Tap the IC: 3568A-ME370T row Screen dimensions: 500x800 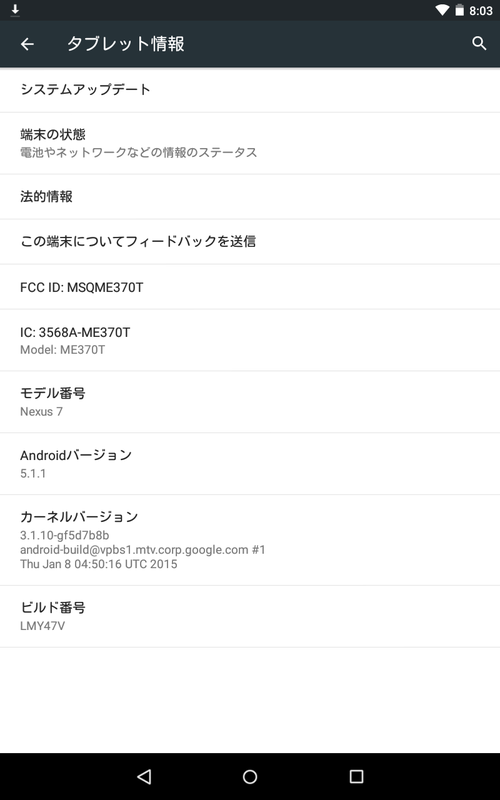(250, 340)
